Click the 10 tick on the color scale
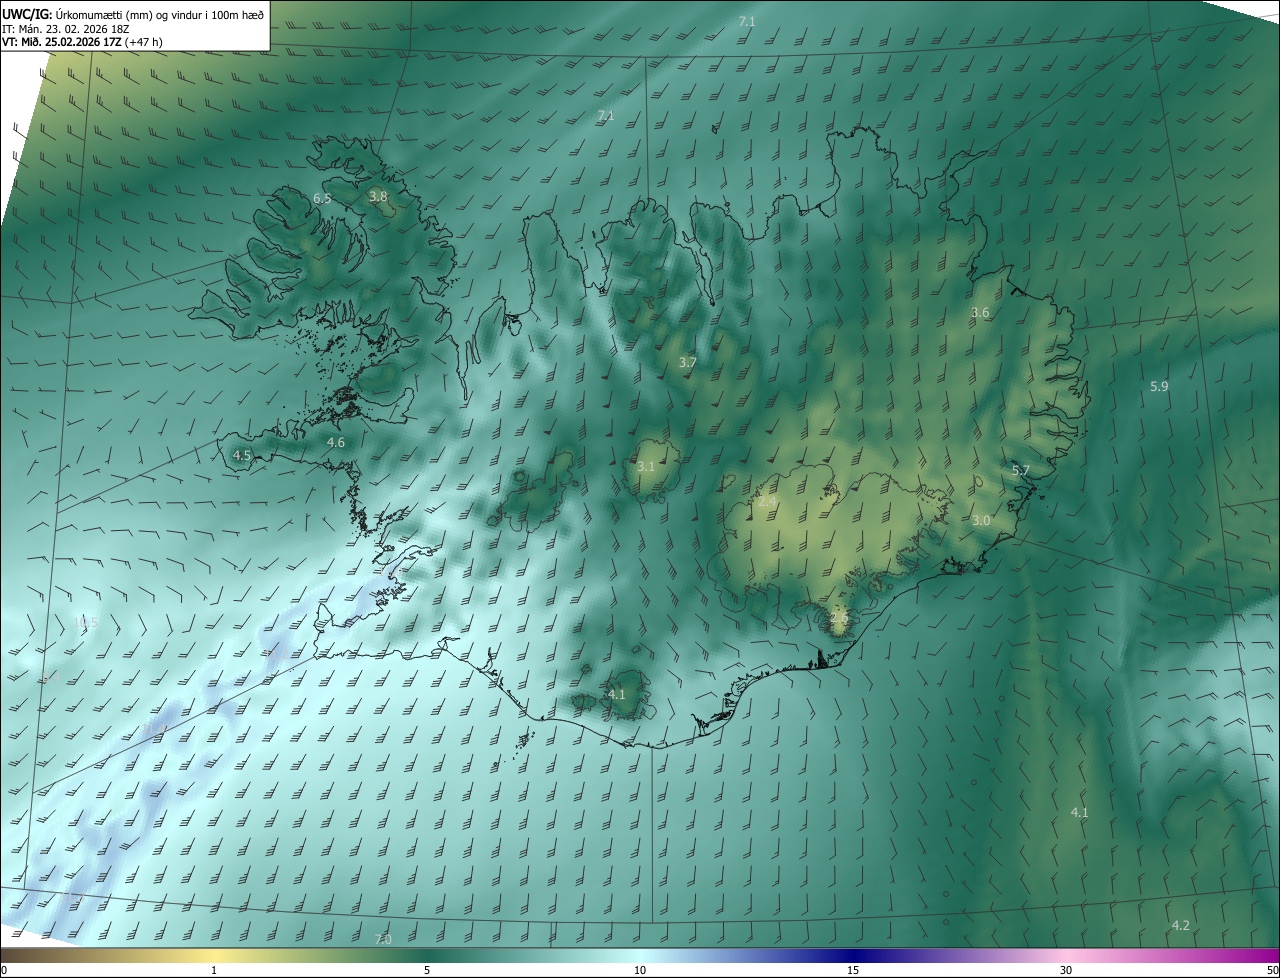Viewport: 1280px width, 978px height. point(640,970)
